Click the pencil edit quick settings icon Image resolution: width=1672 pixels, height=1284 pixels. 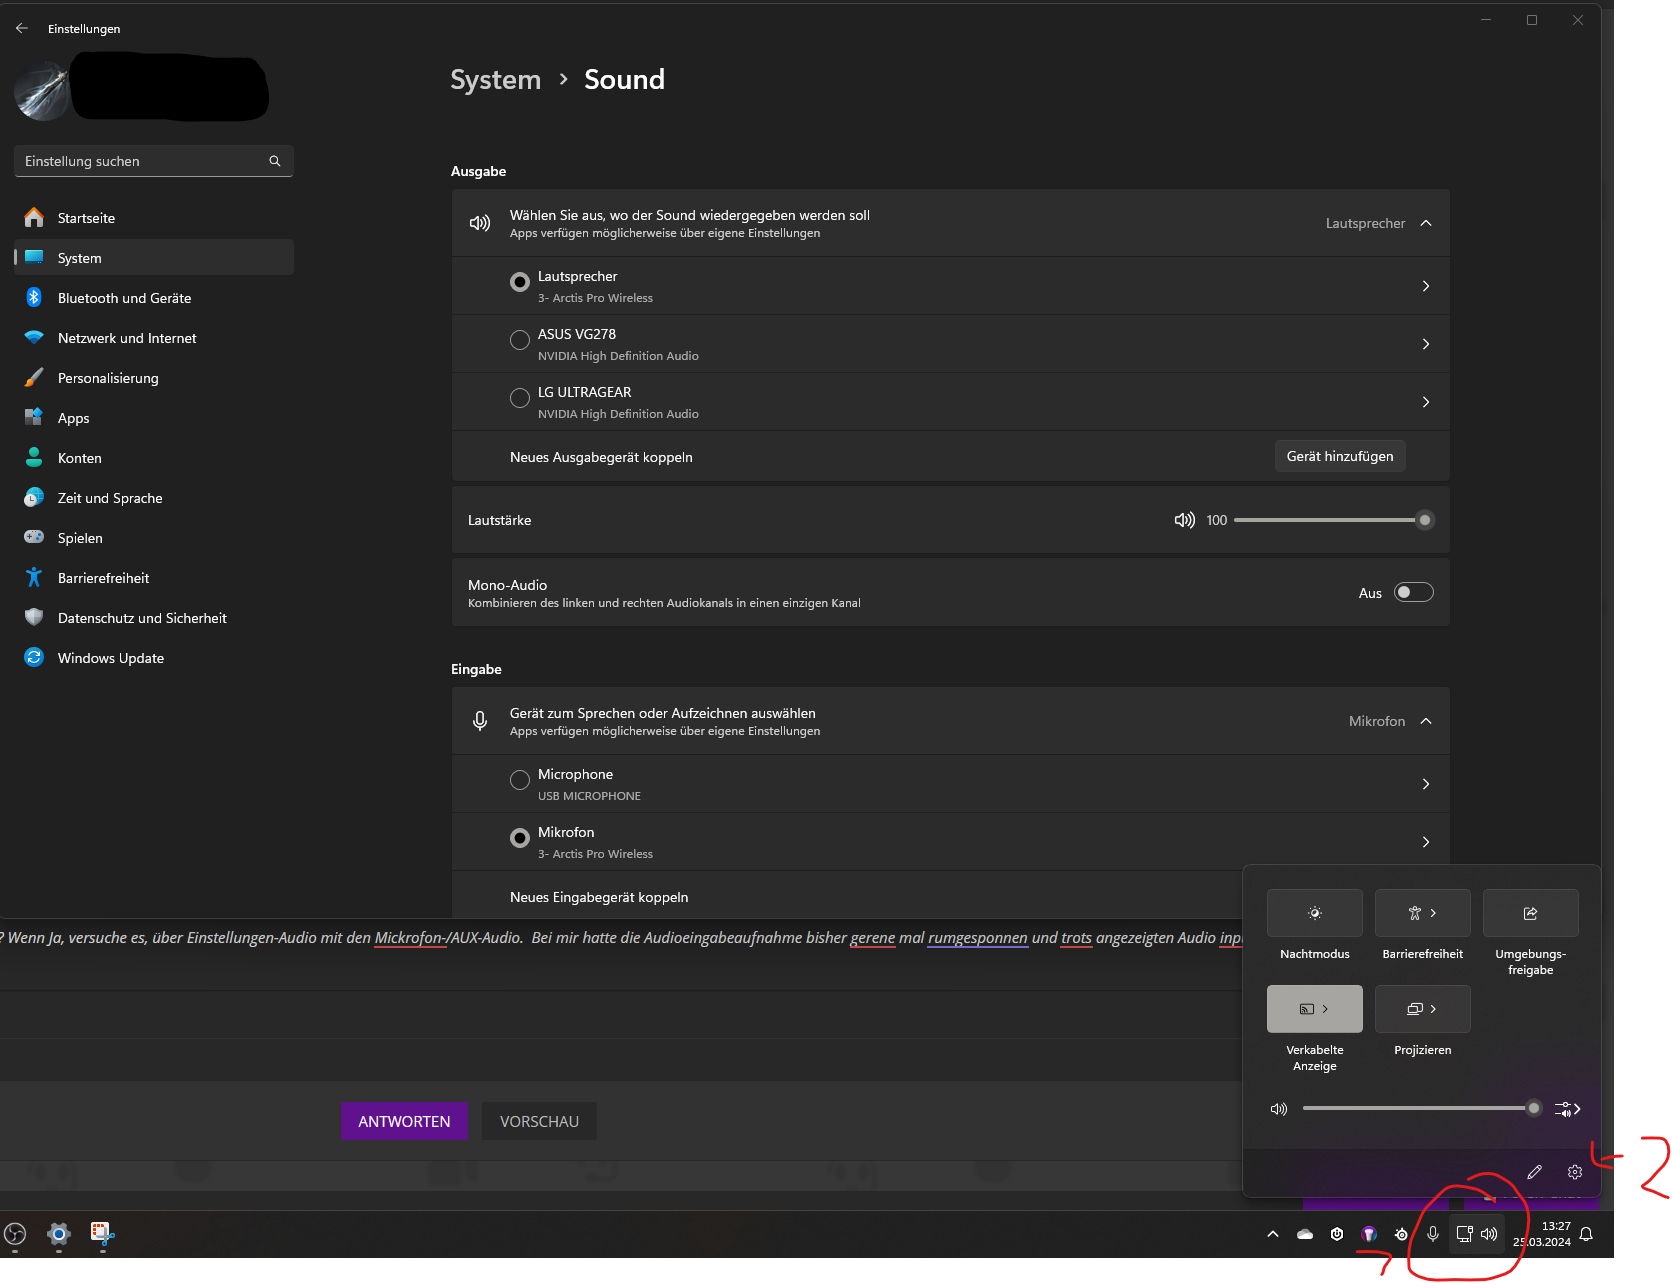pos(1534,1172)
